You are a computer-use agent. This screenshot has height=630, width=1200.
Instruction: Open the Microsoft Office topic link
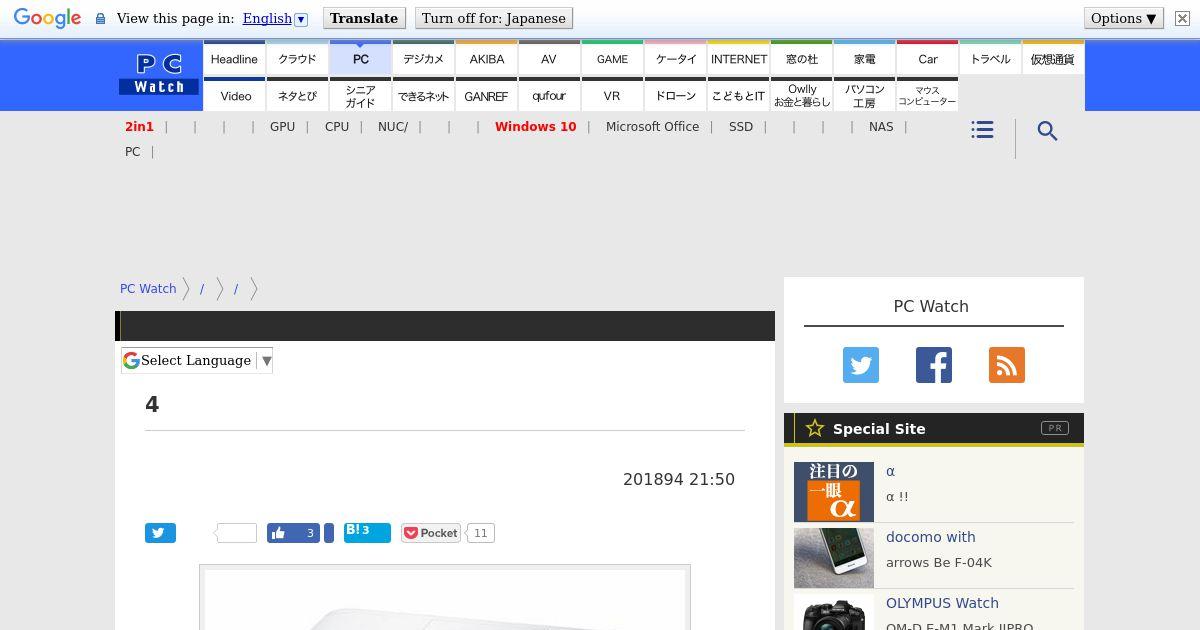click(x=652, y=127)
